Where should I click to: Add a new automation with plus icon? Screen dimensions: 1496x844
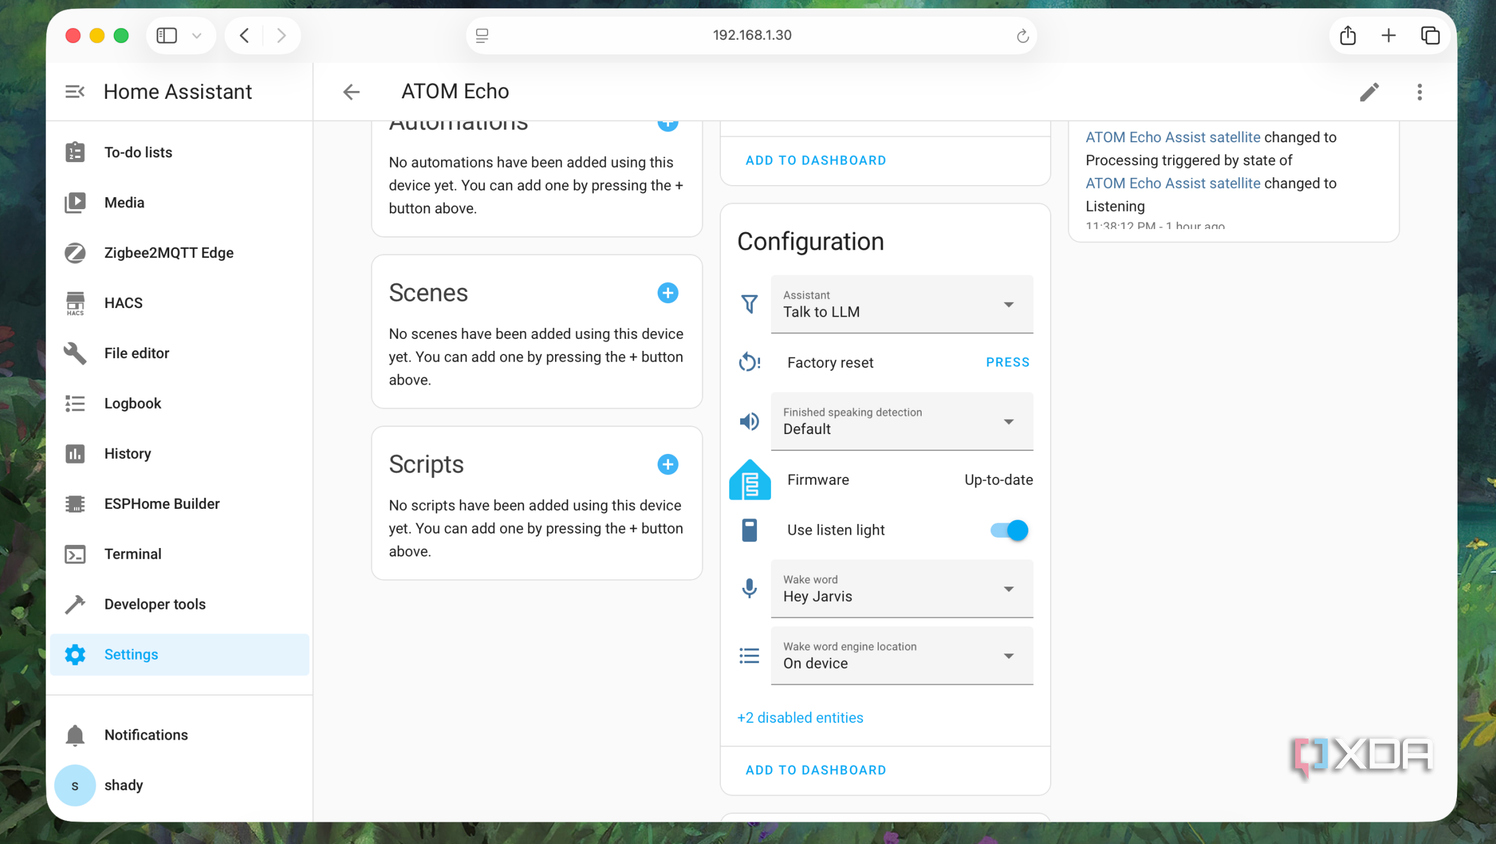(668, 123)
